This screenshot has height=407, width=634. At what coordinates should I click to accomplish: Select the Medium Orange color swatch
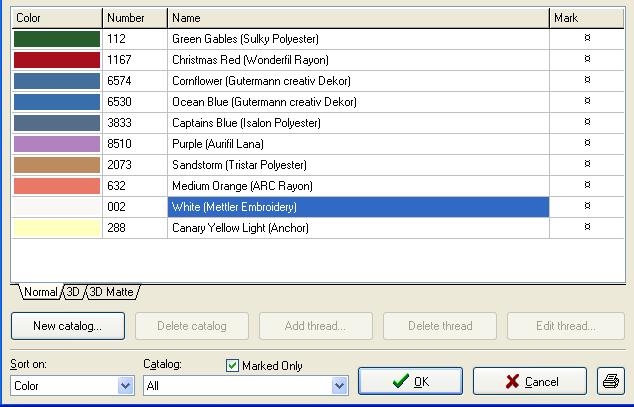[x=57, y=186]
